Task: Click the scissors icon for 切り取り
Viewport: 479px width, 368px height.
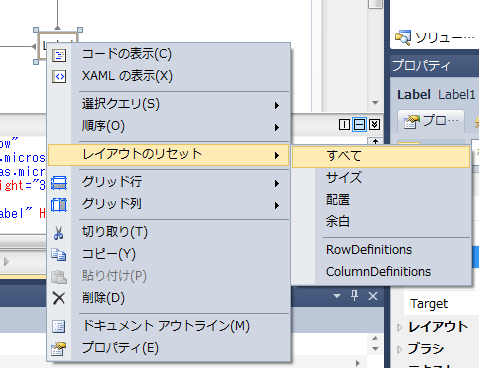Action: click(x=59, y=233)
